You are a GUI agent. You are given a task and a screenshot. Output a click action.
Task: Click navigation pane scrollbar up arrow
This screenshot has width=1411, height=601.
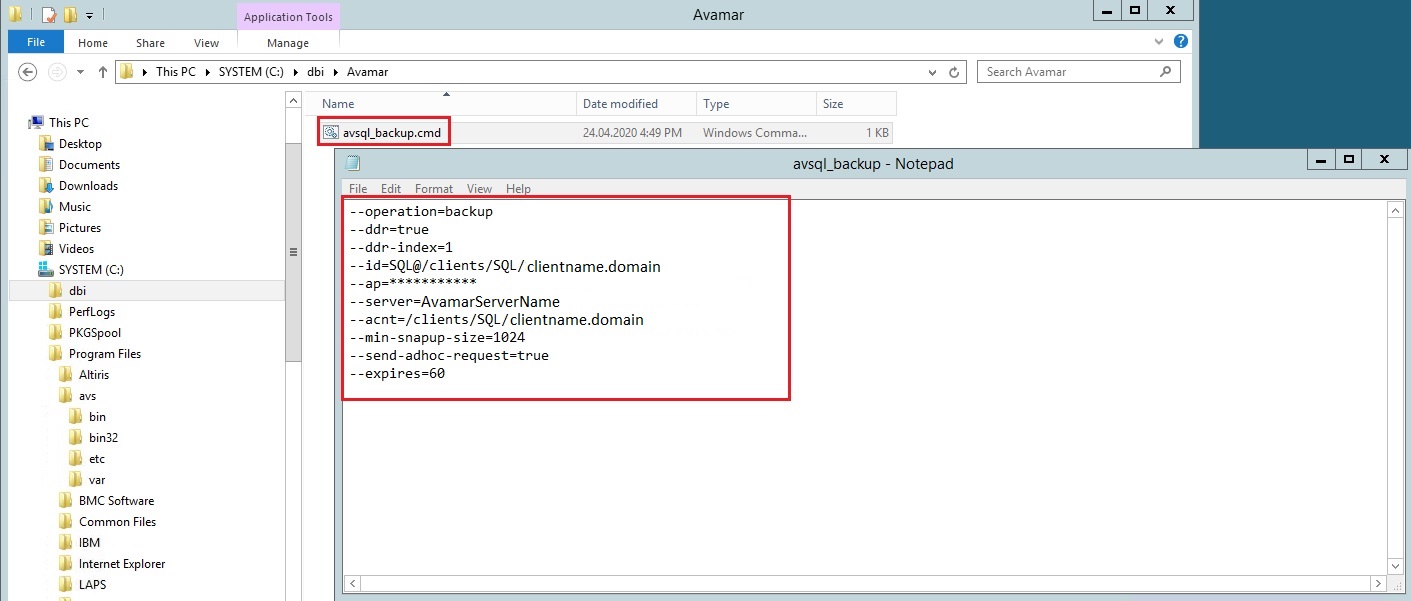[293, 101]
